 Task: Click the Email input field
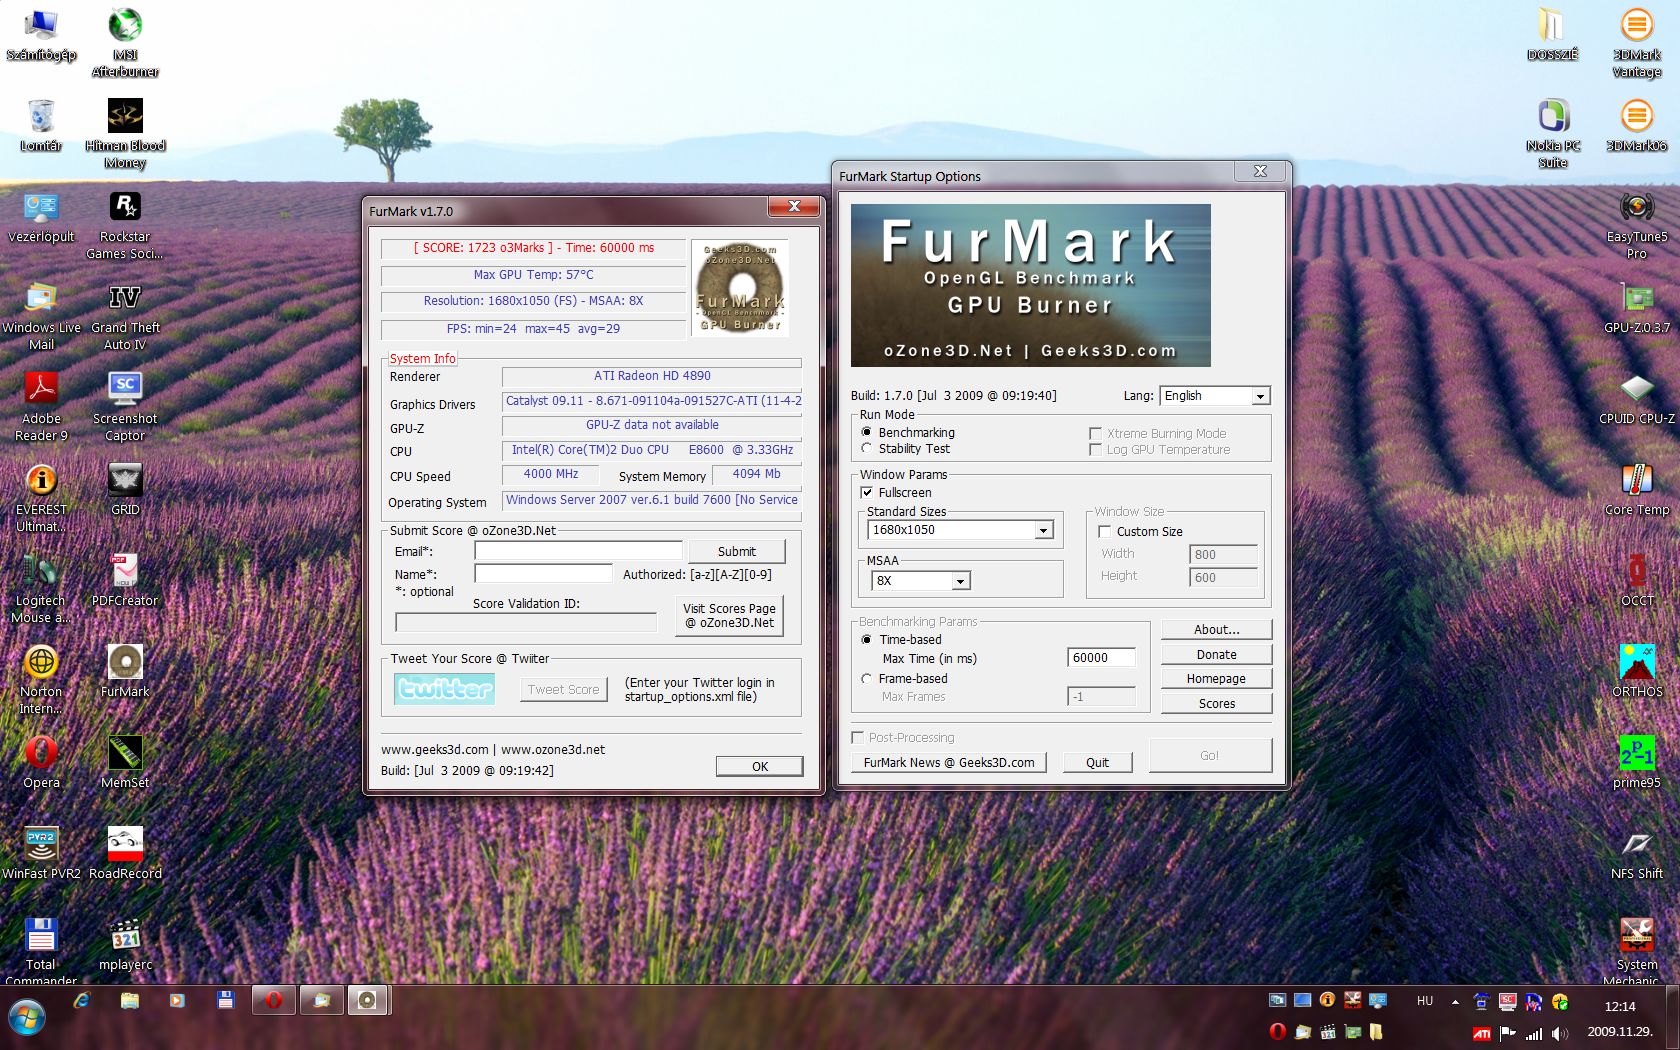578,550
